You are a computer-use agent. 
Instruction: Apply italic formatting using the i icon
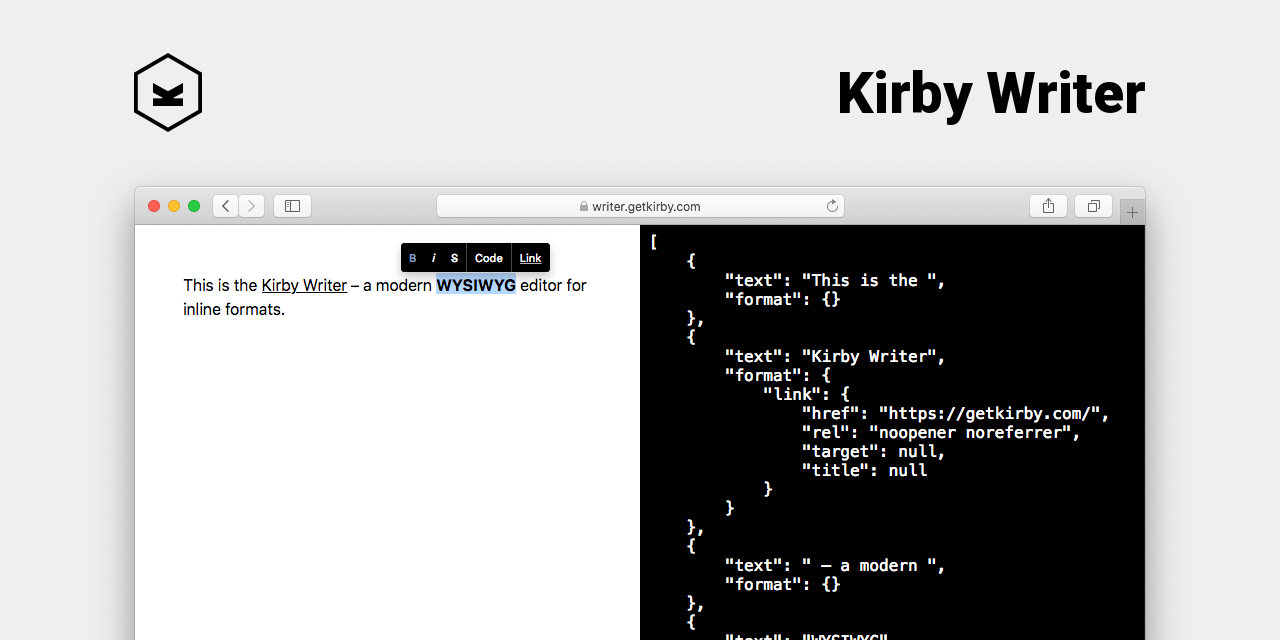click(433, 257)
